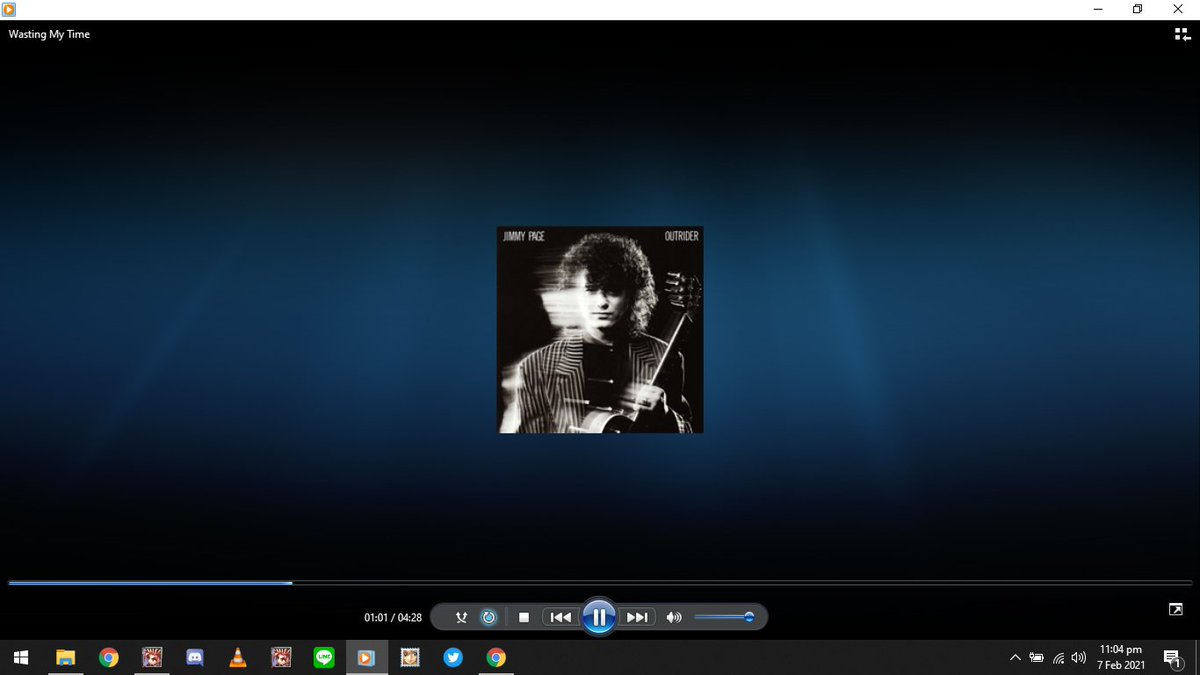Click the Windows Media Player title bar icon

tap(10, 9)
